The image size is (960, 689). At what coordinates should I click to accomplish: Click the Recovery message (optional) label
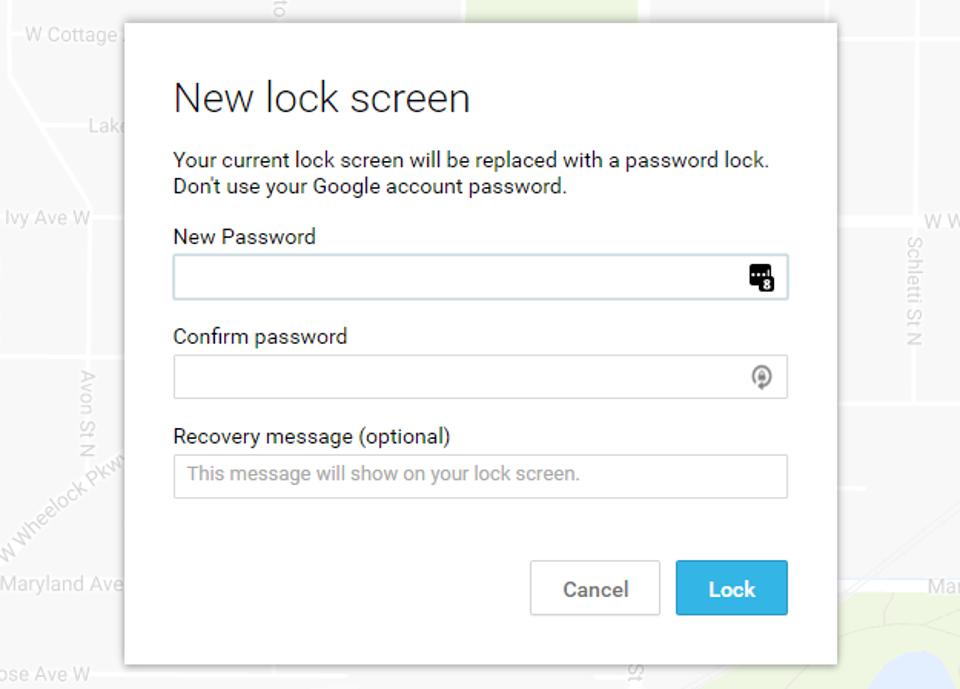312,437
